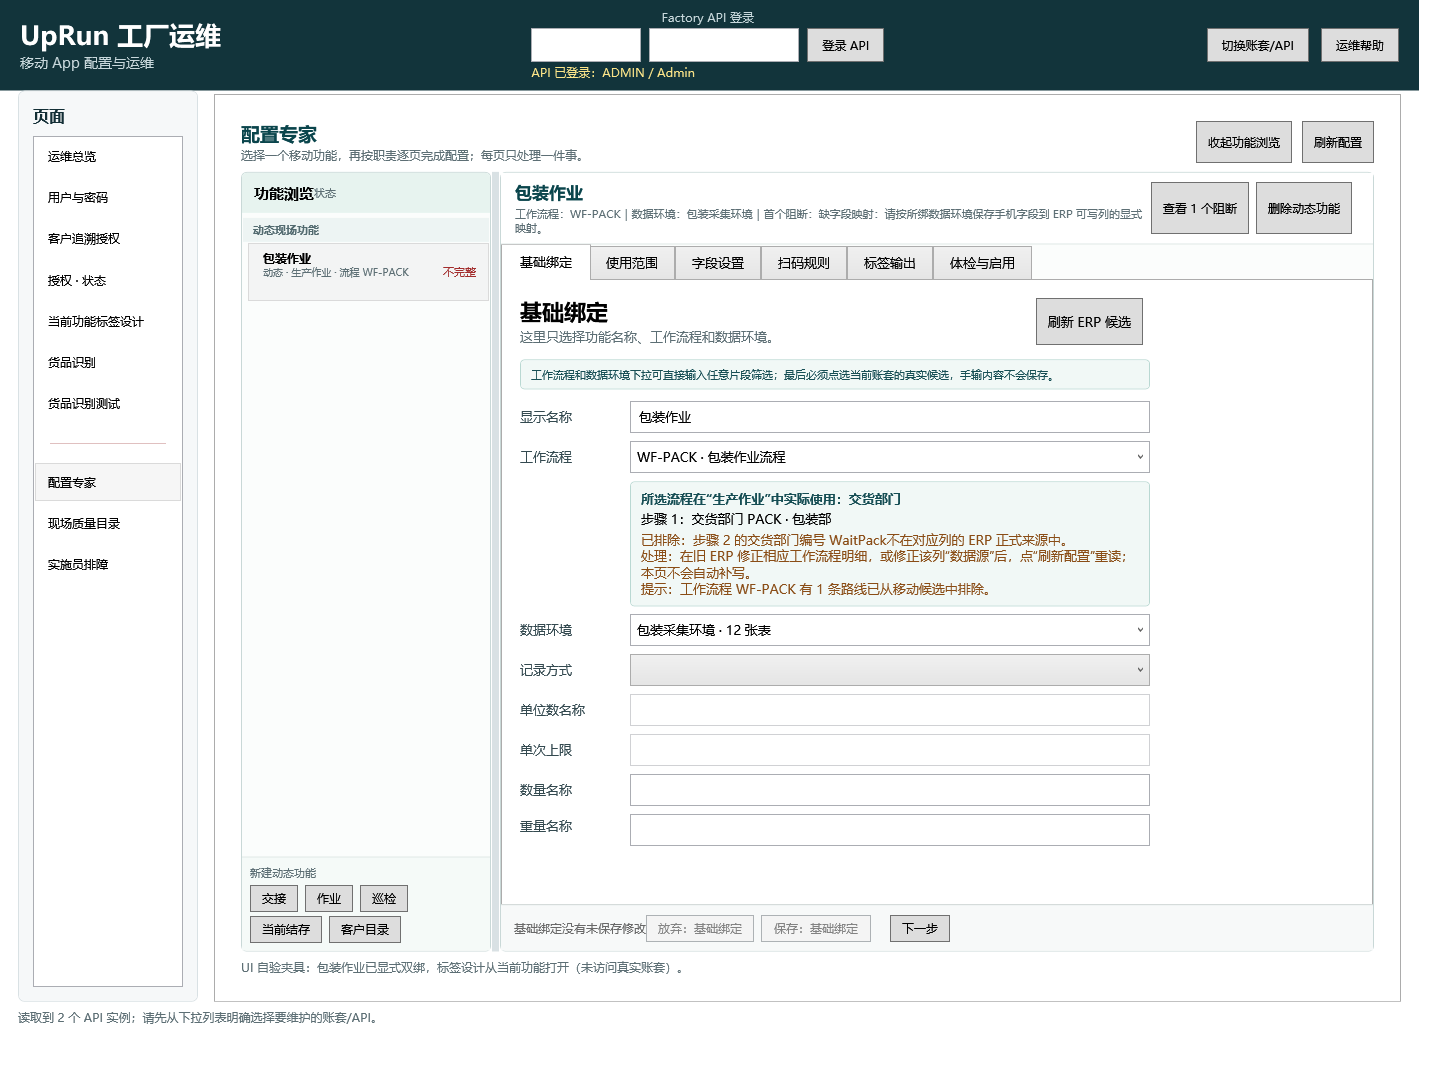This screenshot has width=1435, height=1078.
Task: Click the 登录 API button
Action: [845, 45]
